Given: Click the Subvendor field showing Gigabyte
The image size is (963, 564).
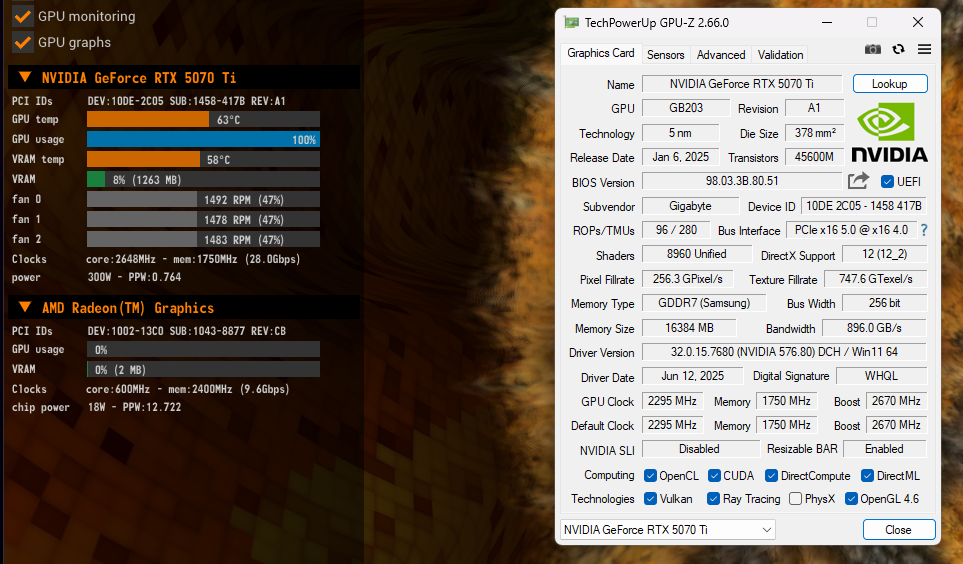Looking at the screenshot, I should tap(690, 206).
